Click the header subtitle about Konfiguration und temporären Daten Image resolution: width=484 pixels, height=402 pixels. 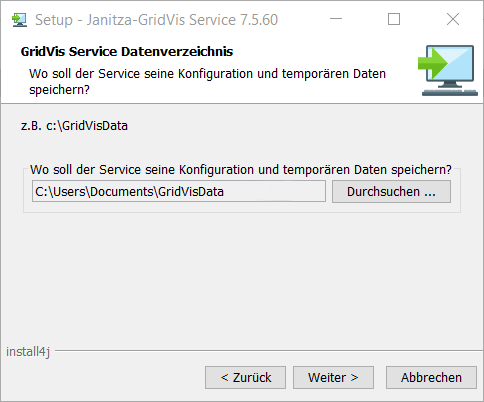click(x=207, y=82)
